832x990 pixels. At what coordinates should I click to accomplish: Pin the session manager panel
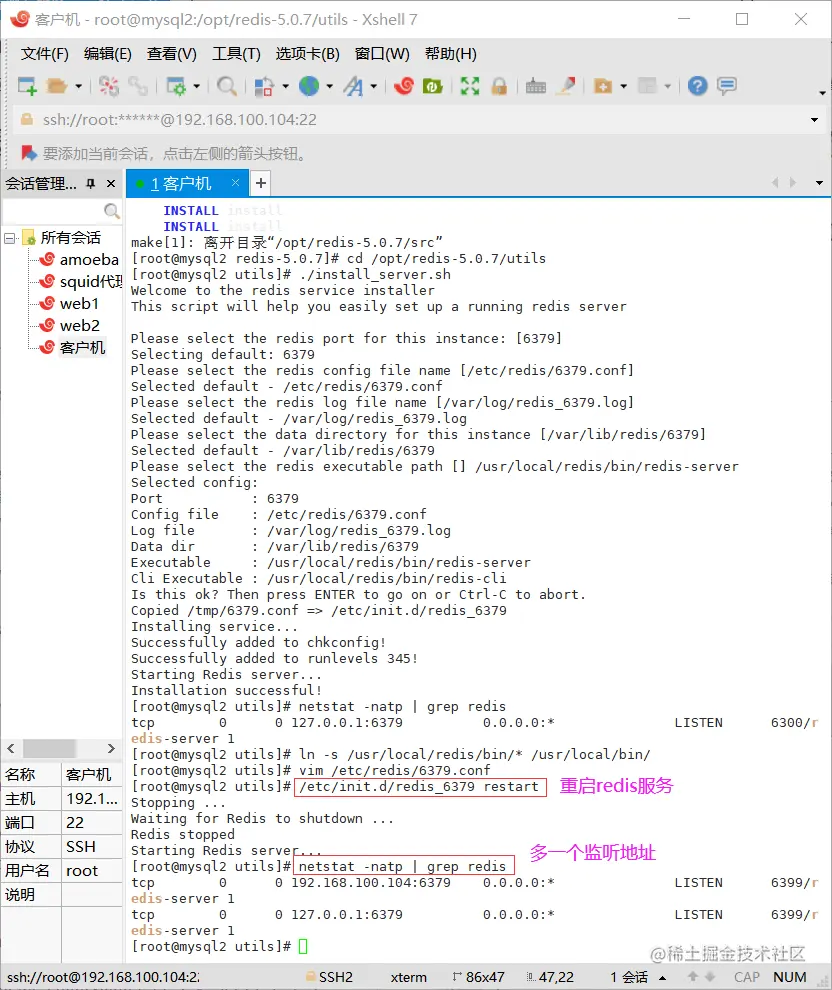[91, 184]
